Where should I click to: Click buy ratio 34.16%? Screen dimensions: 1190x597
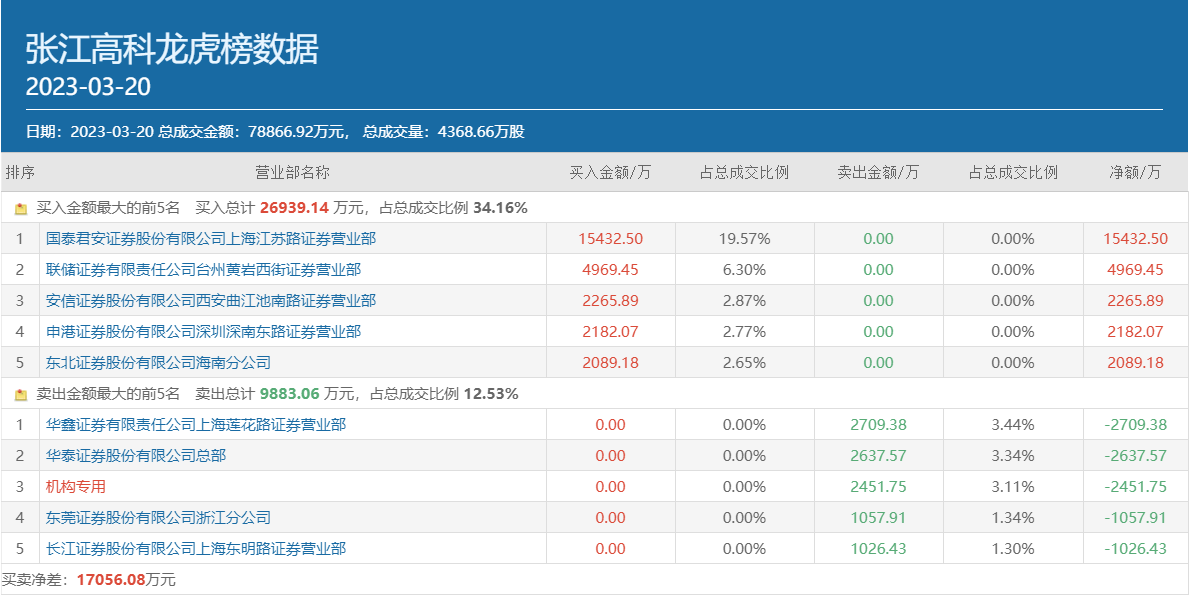(x=500, y=208)
